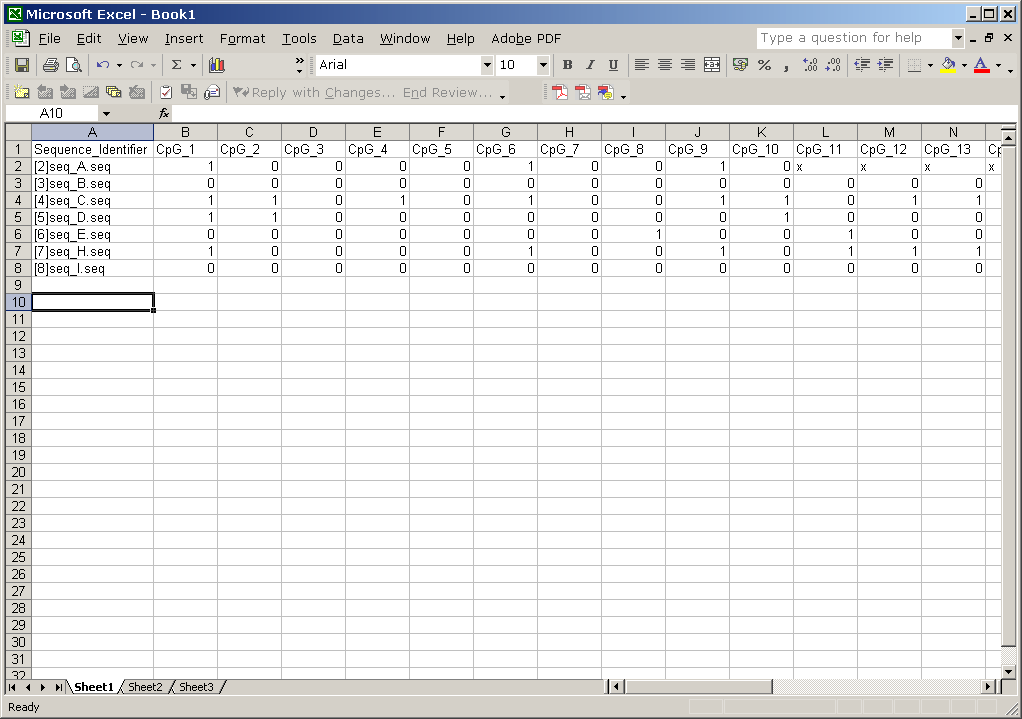Click the Create Microsoft Outlook Task icon
The image size is (1022, 719).
[x=166, y=92]
